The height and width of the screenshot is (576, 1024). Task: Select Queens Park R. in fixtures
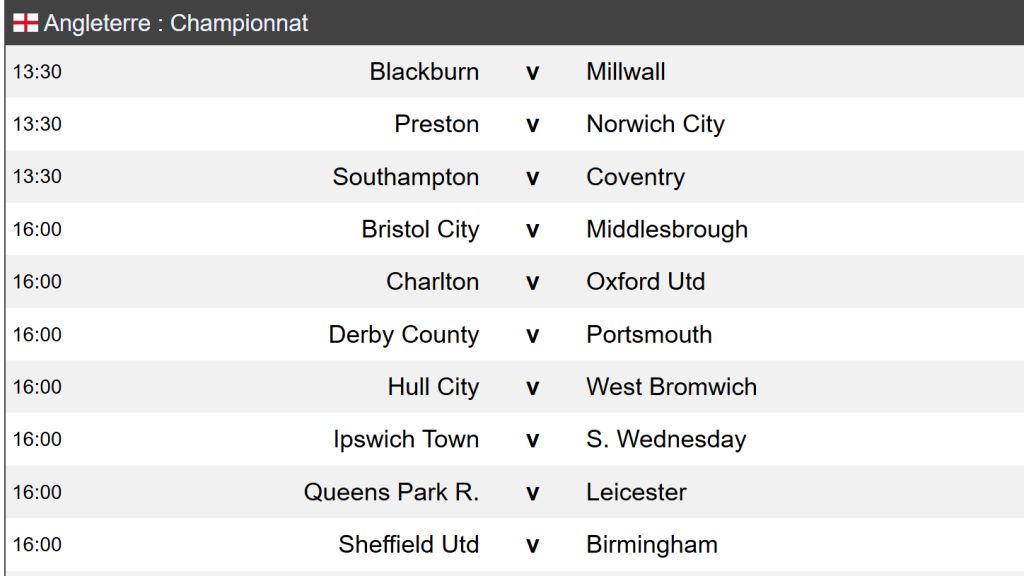[x=391, y=492]
